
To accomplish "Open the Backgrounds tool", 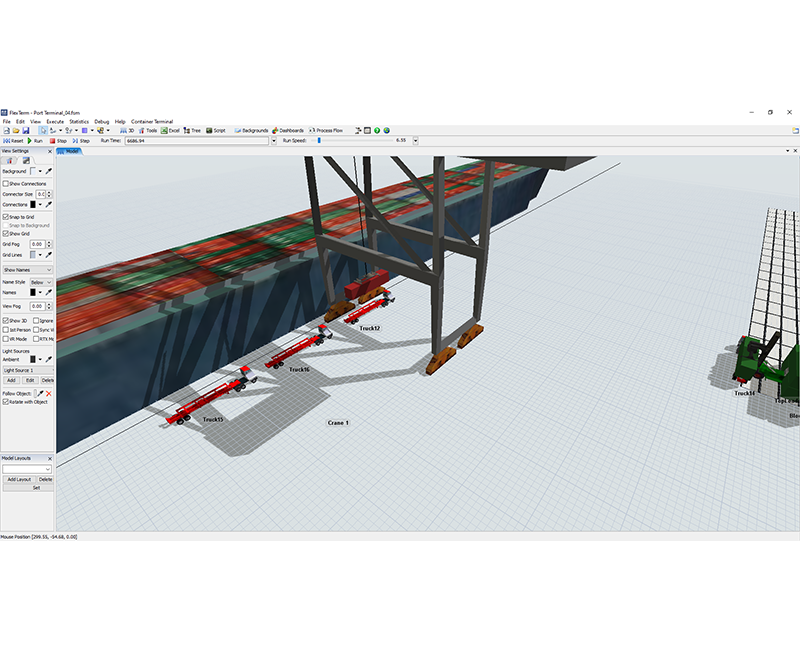I will [x=251, y=131].
